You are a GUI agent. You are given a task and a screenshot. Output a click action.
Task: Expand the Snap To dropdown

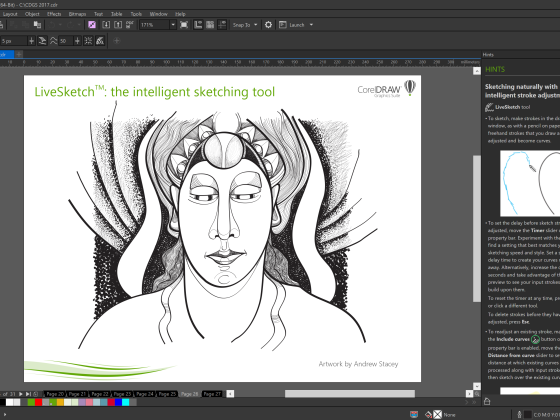click(255, 25)
